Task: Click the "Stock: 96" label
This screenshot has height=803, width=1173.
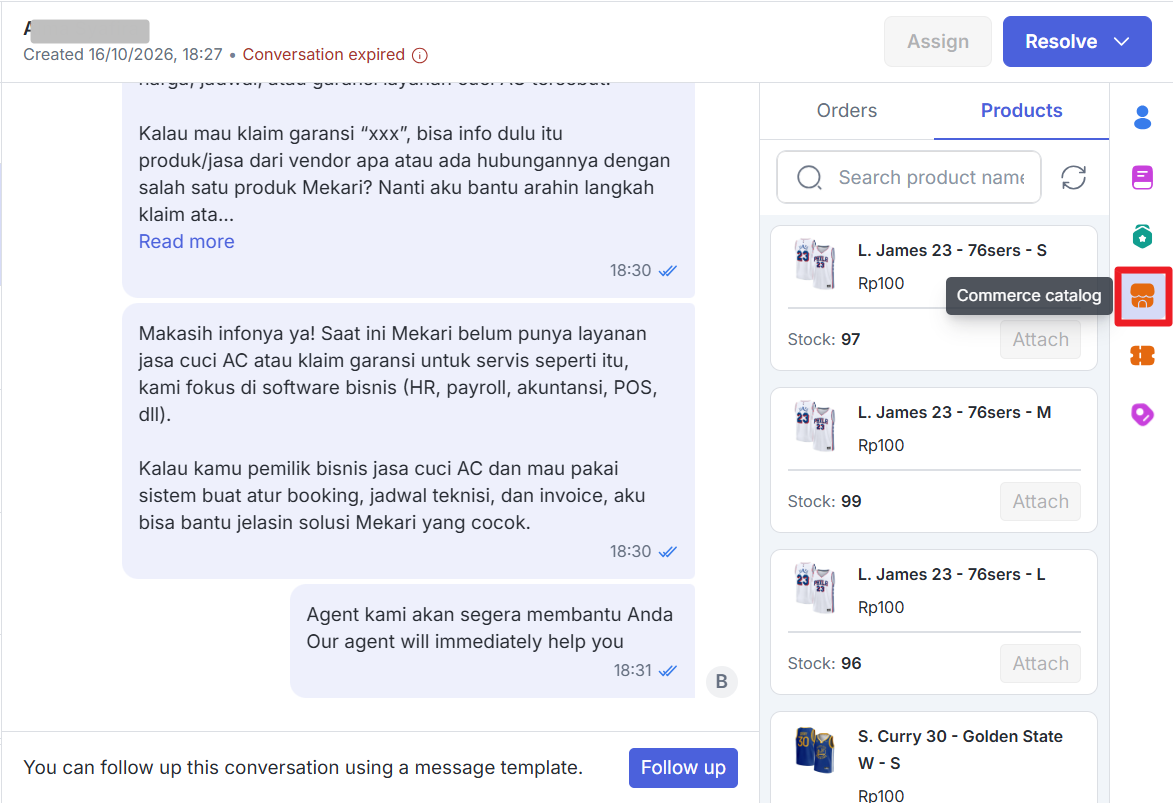Action: (824, 664)
